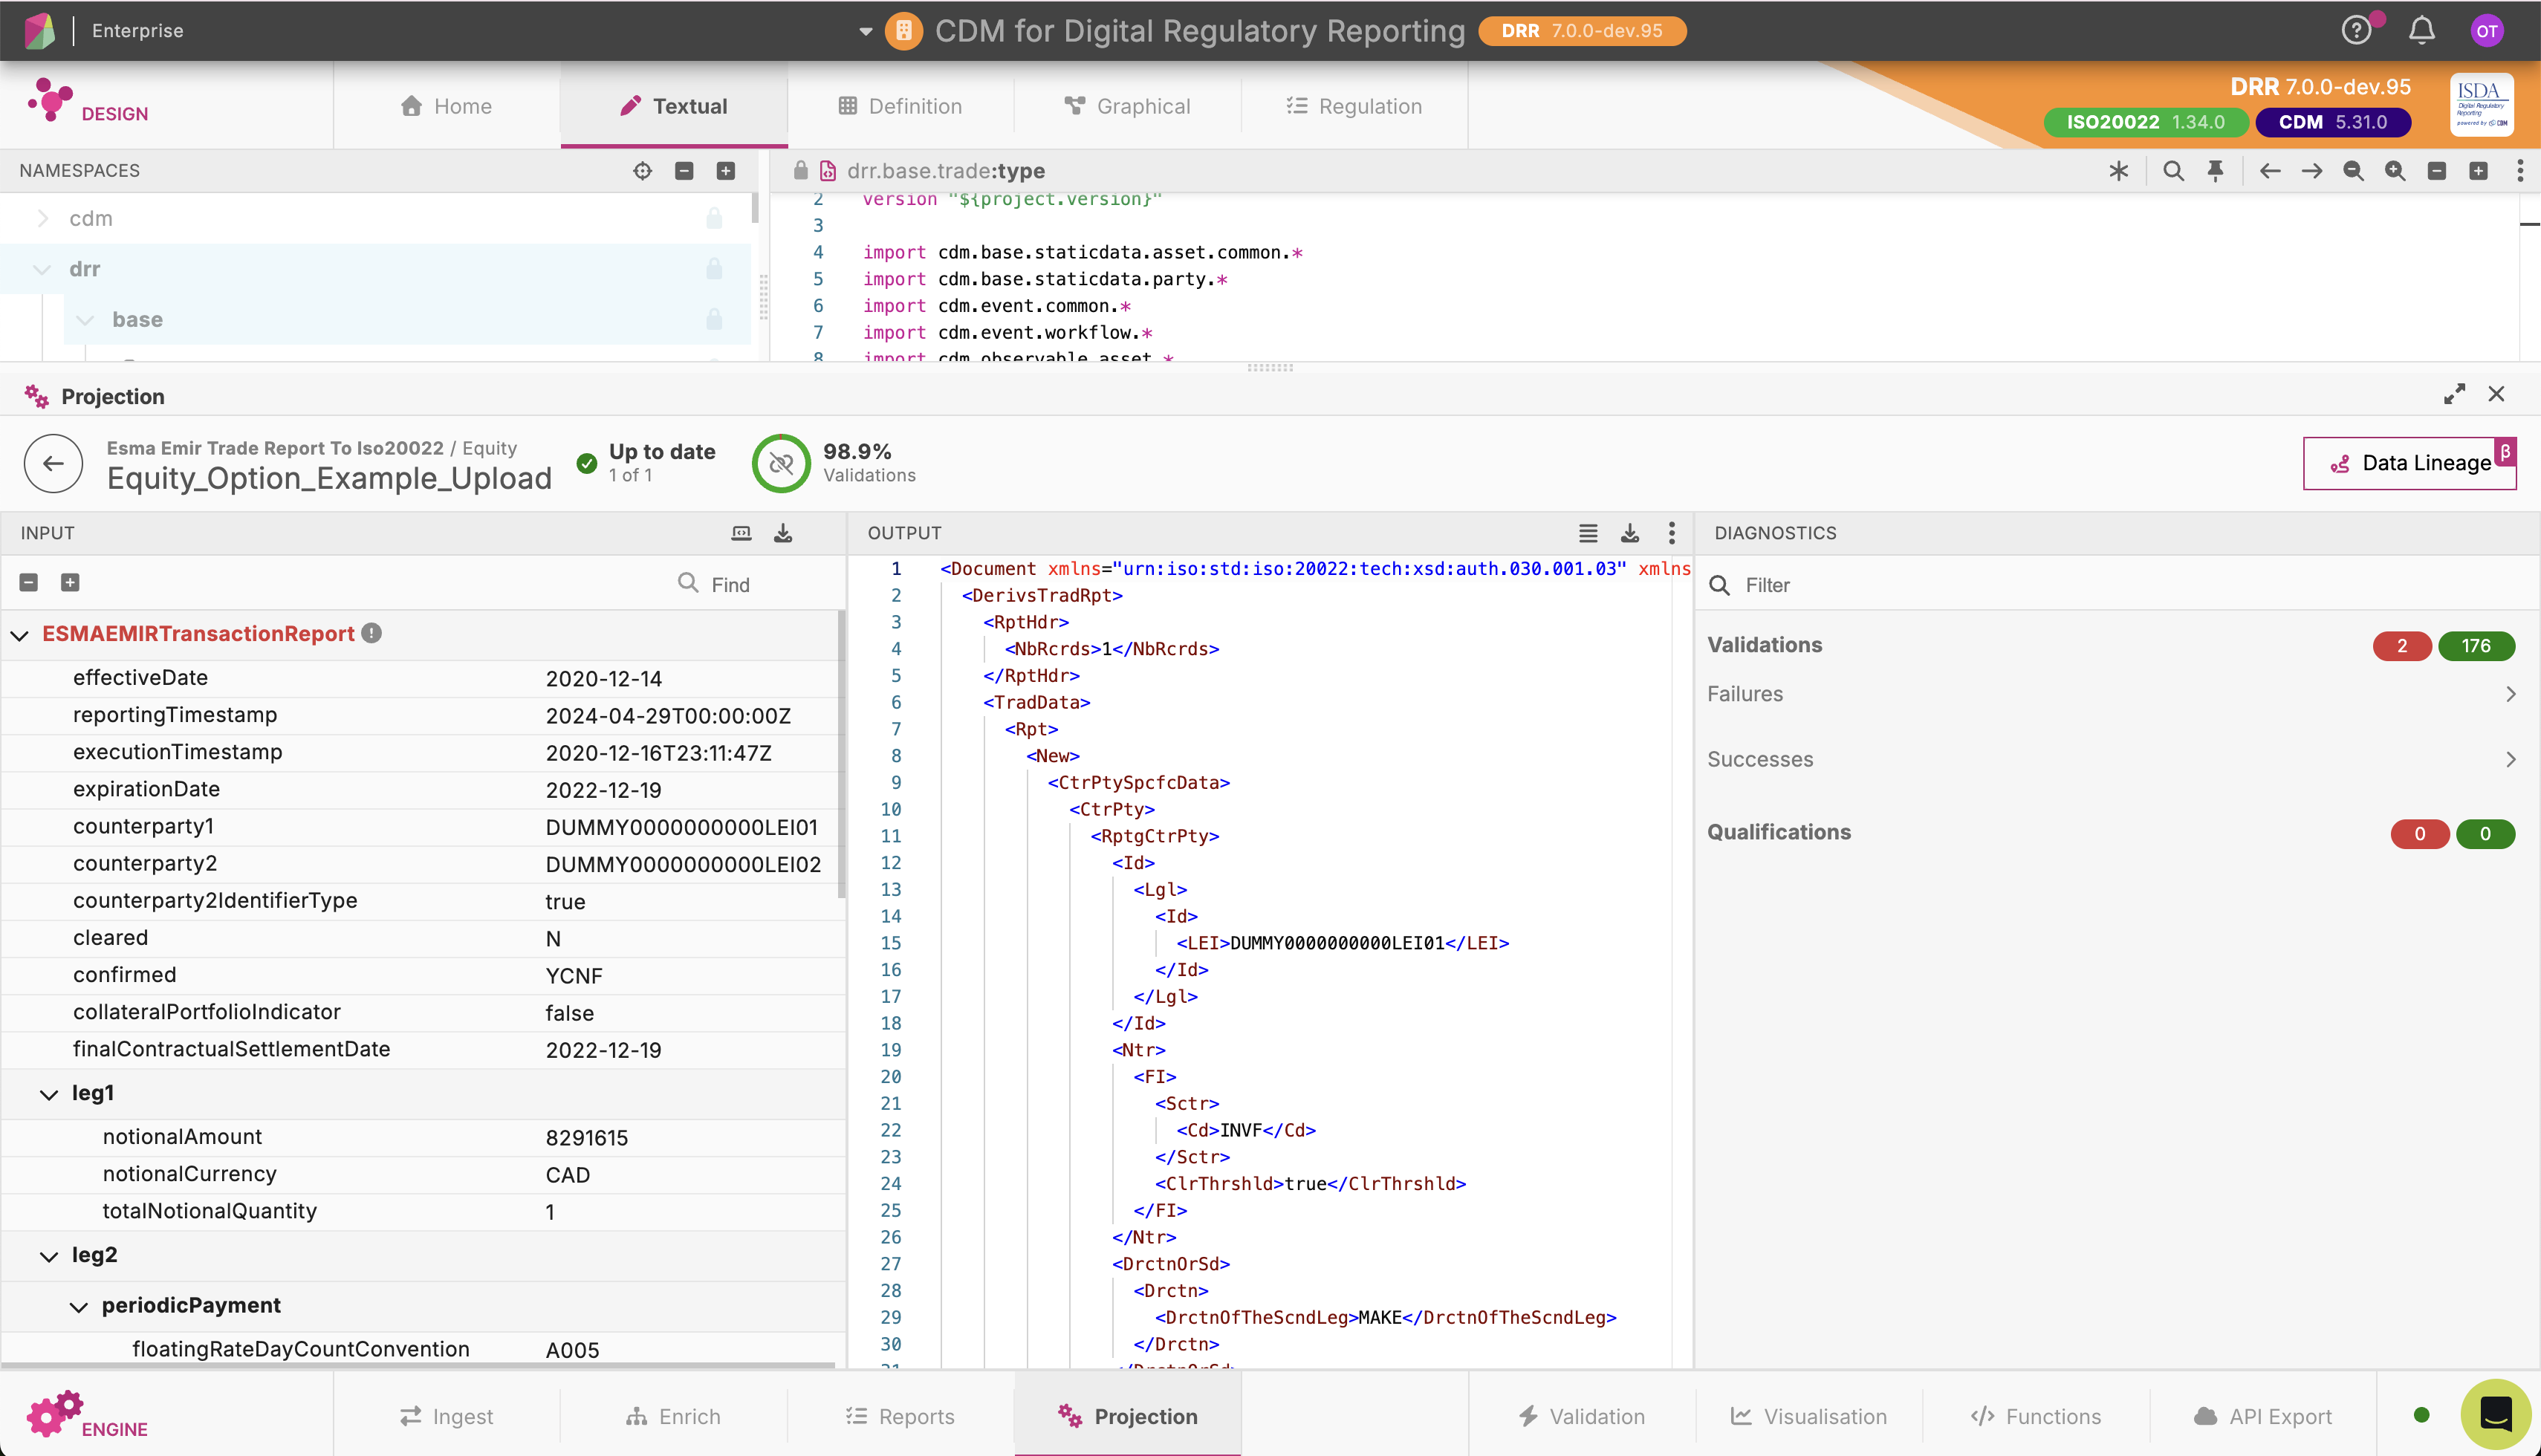This screenshot has width=2541, height=1456.
Task: Open the chat support widget
Action: (x=2496, y=1414)
